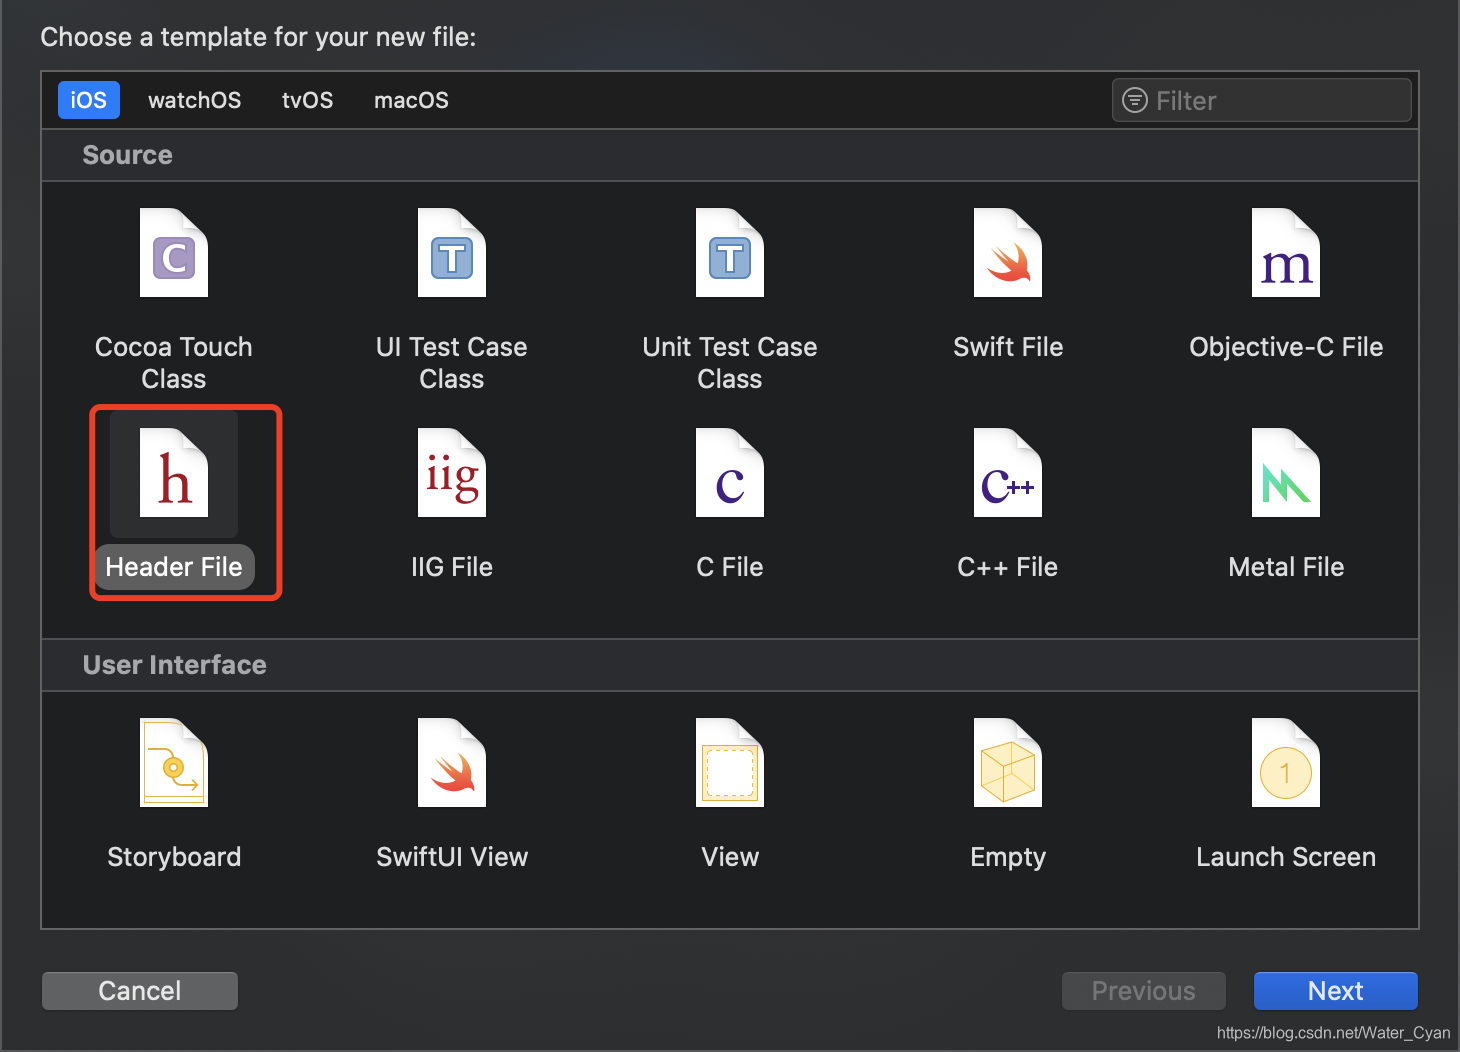Viewport: 1460px width, 1052px height.
Task: Choose the Storyboard template icon
Action: (174, 763)
